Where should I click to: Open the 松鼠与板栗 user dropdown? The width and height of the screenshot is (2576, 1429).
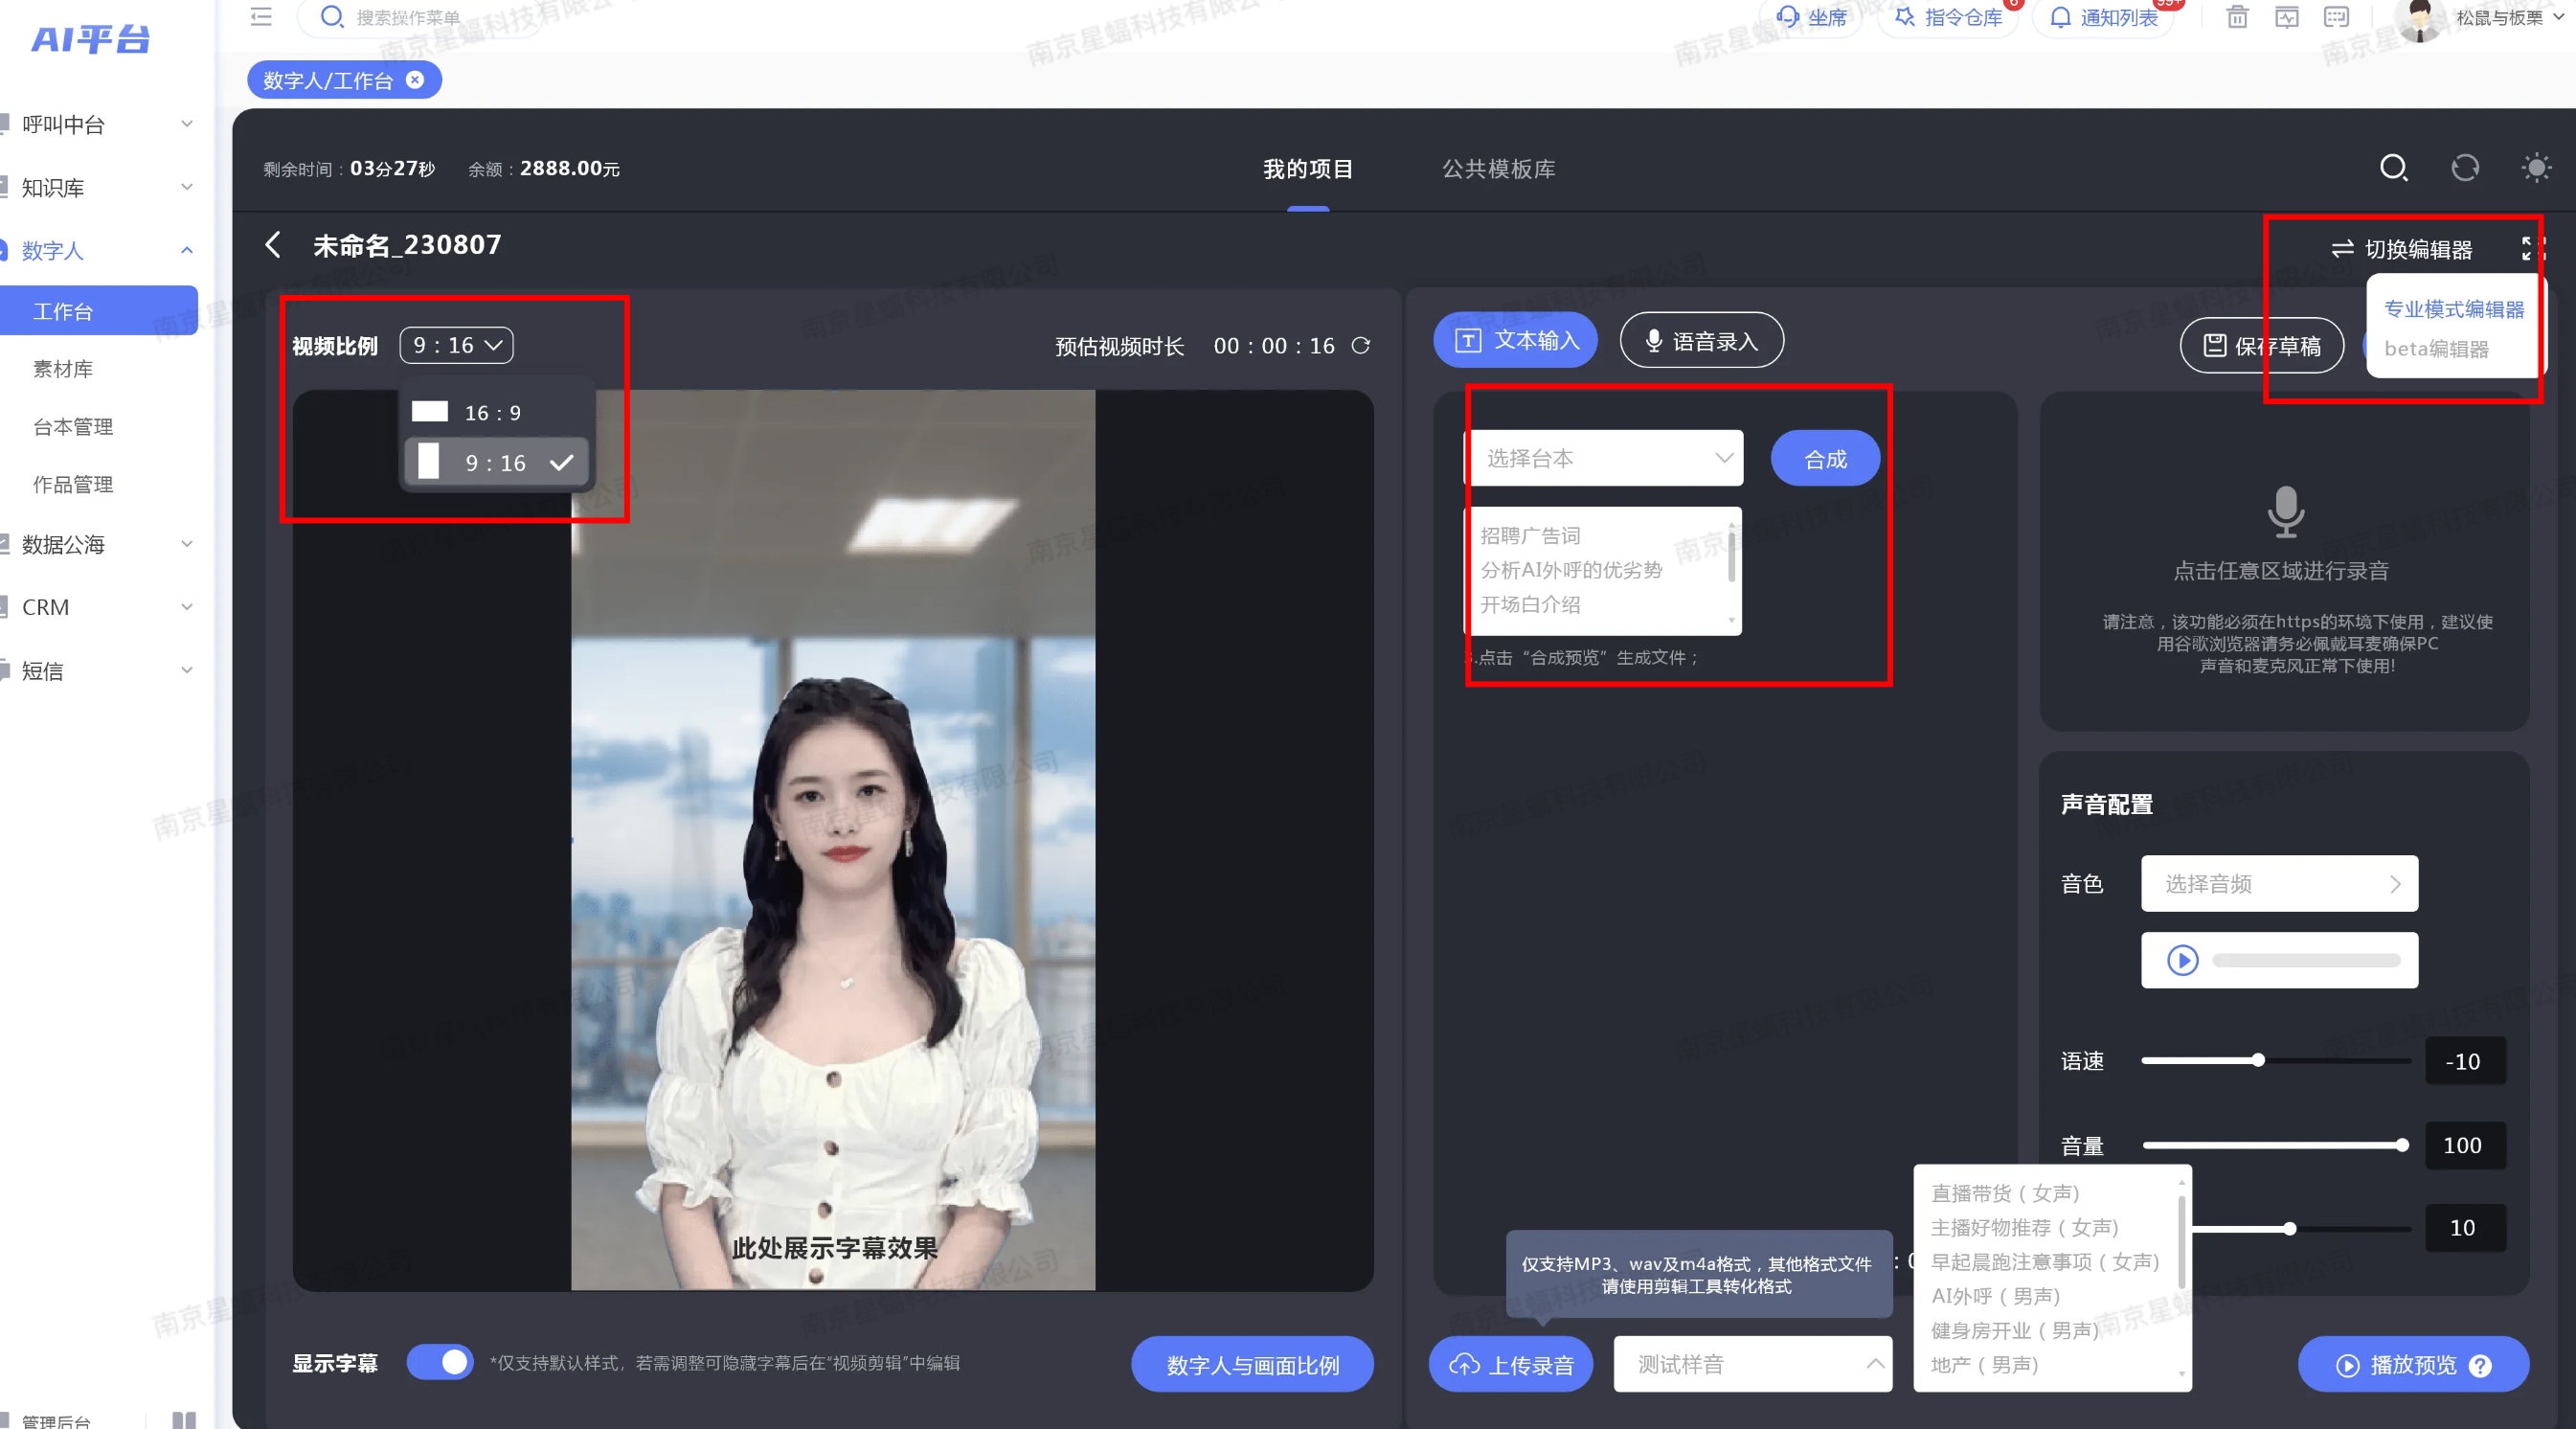coord(2509,17)
